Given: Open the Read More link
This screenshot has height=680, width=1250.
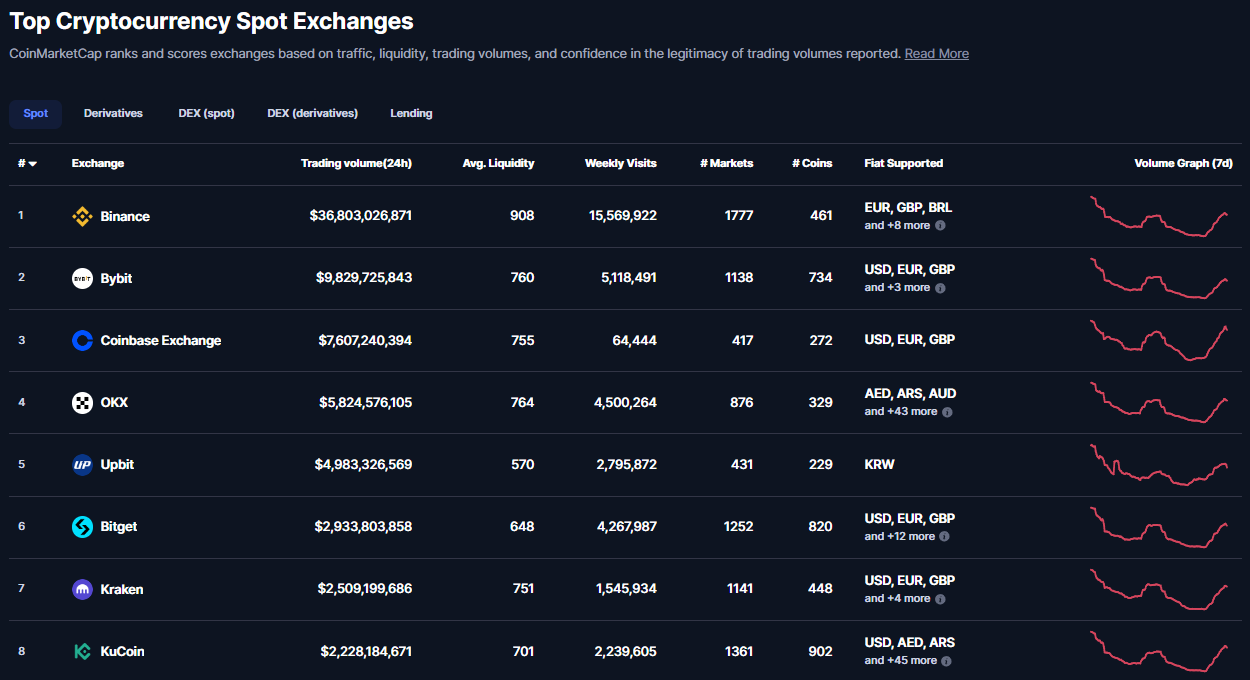Looking at the screenshot, I should tap(936, 54).
